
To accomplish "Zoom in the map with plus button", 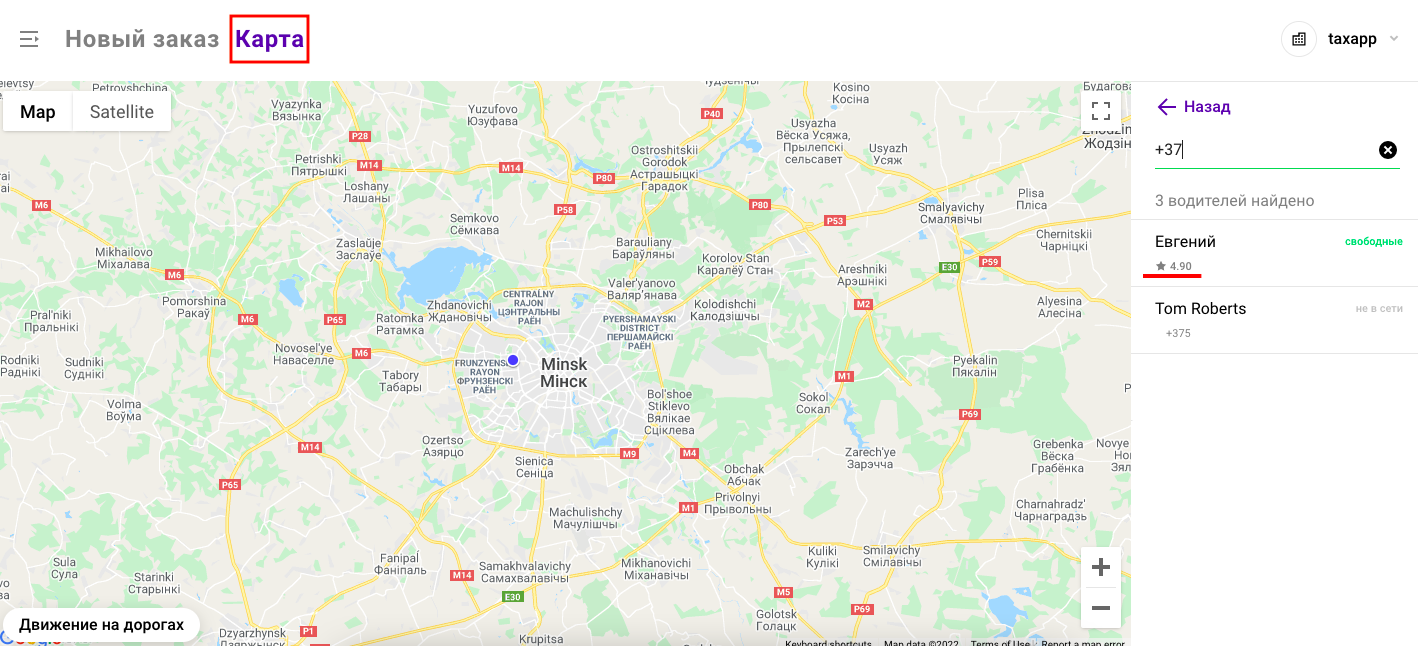I will [1101, 568].
